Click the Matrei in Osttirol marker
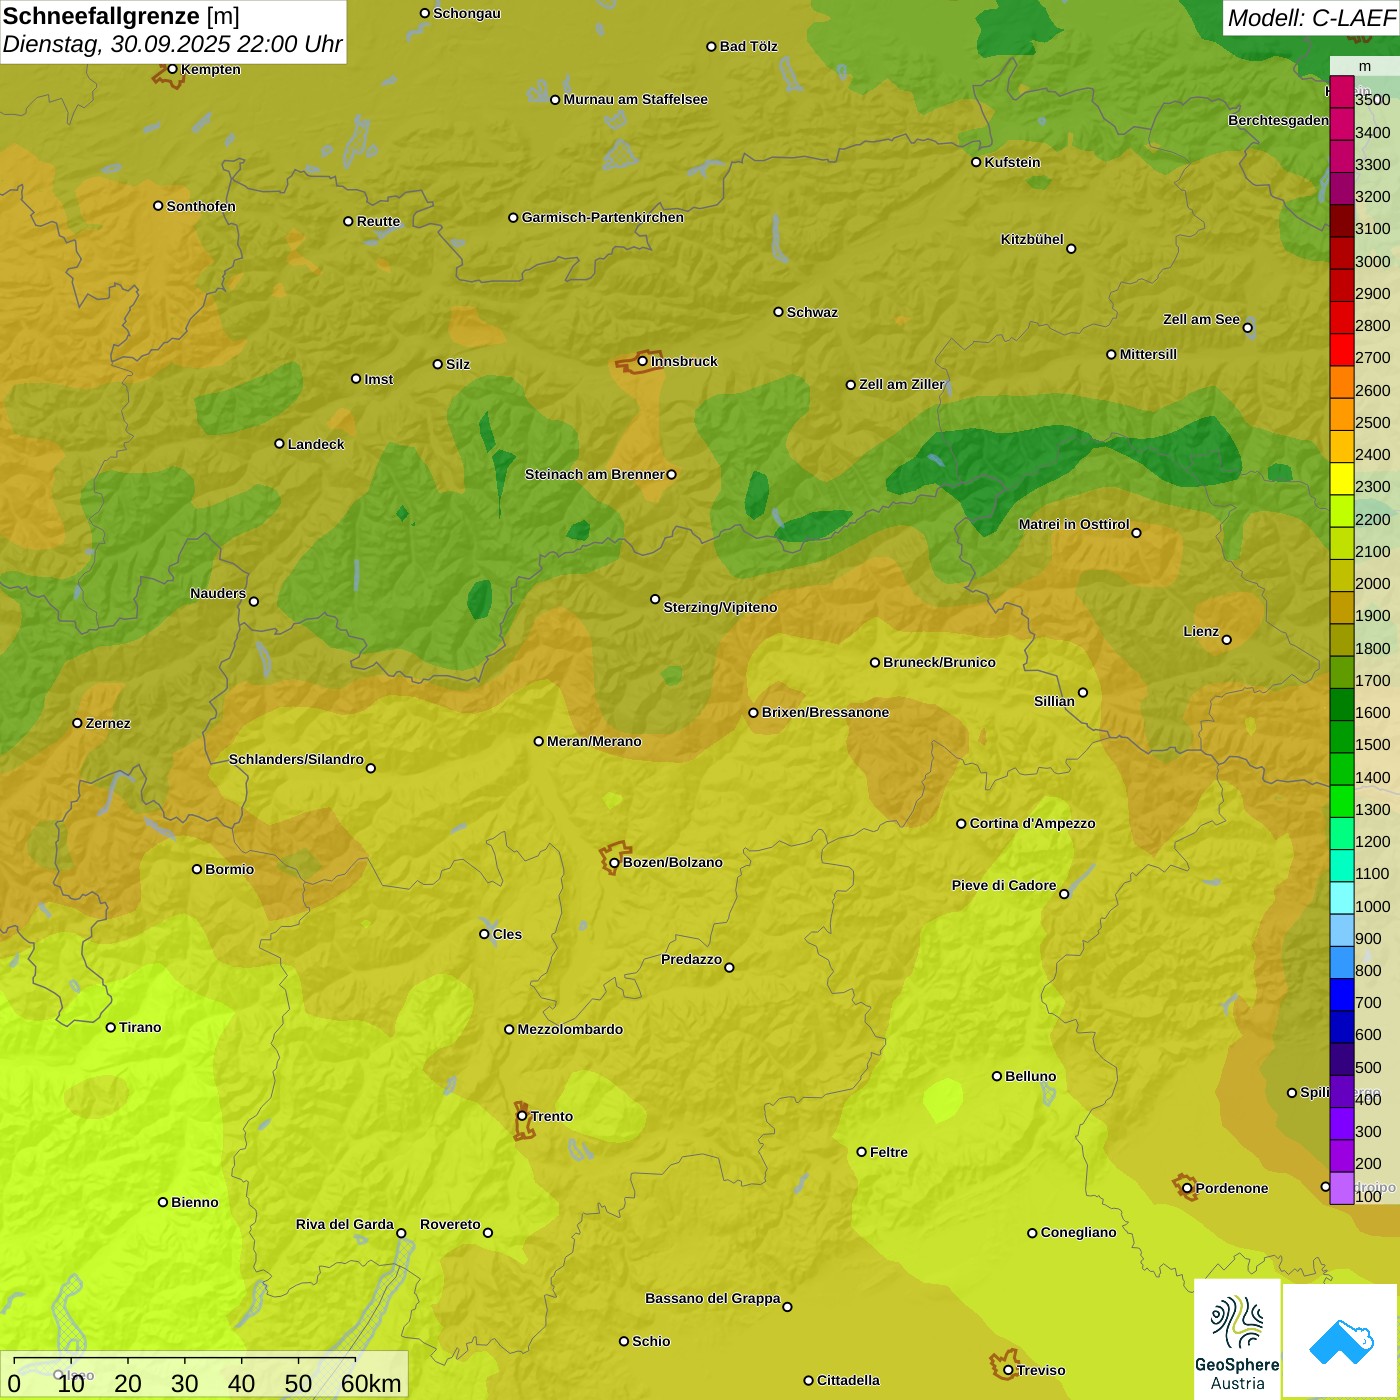This screenshot has height=1400, width=1400. click(1136, 533)
